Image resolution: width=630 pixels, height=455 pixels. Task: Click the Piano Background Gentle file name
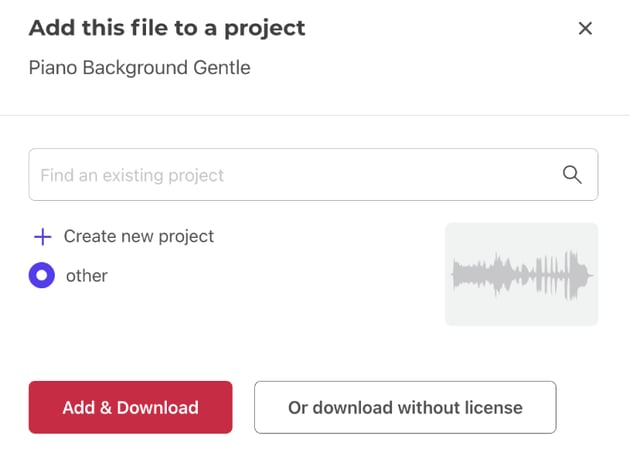pyautogui.click(x=139, y=68)
